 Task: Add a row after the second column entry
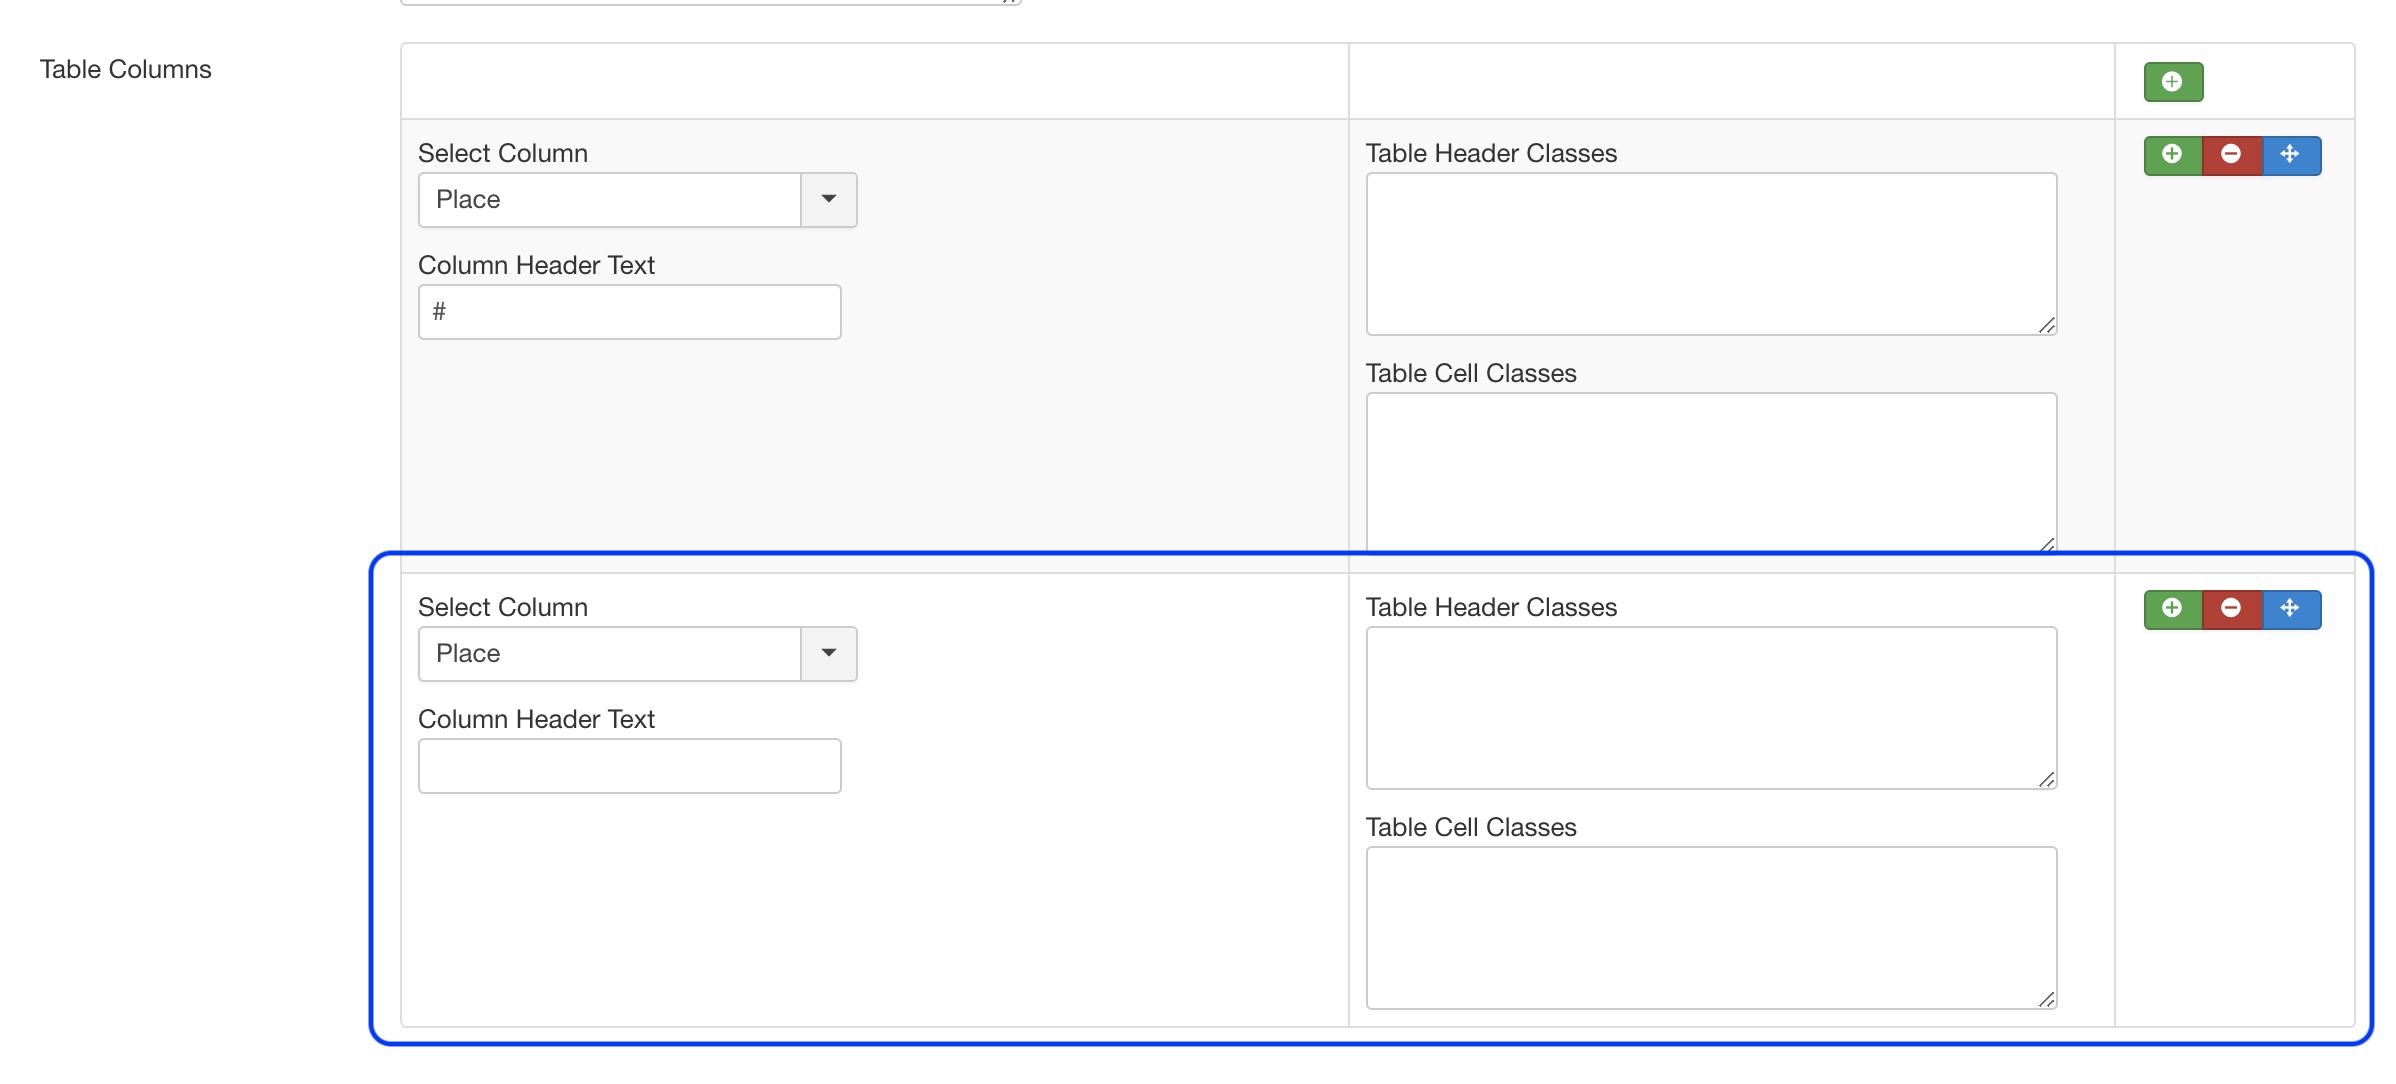(2172, 609)
